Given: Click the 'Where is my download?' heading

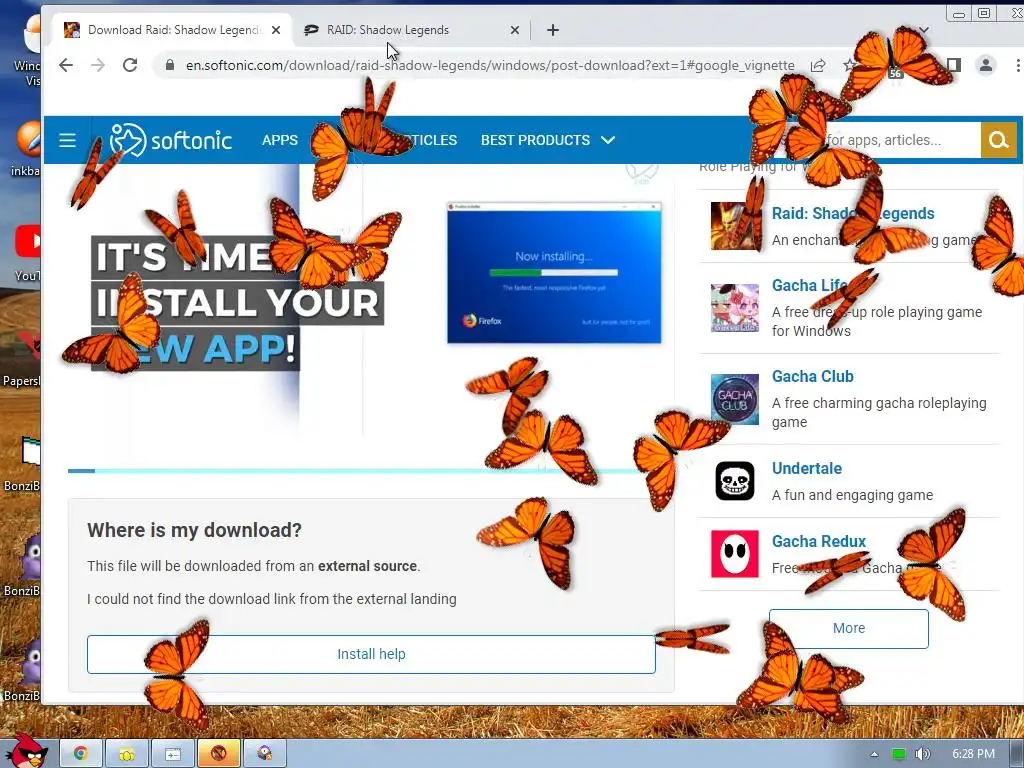Looking at the screenshot, I should [195, 530].
